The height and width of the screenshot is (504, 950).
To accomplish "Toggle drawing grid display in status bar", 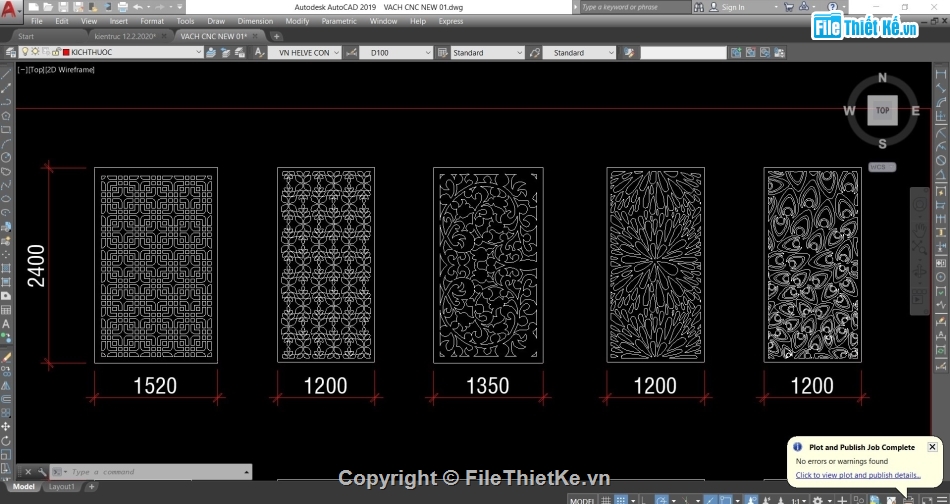I will [x=605, y=500].
